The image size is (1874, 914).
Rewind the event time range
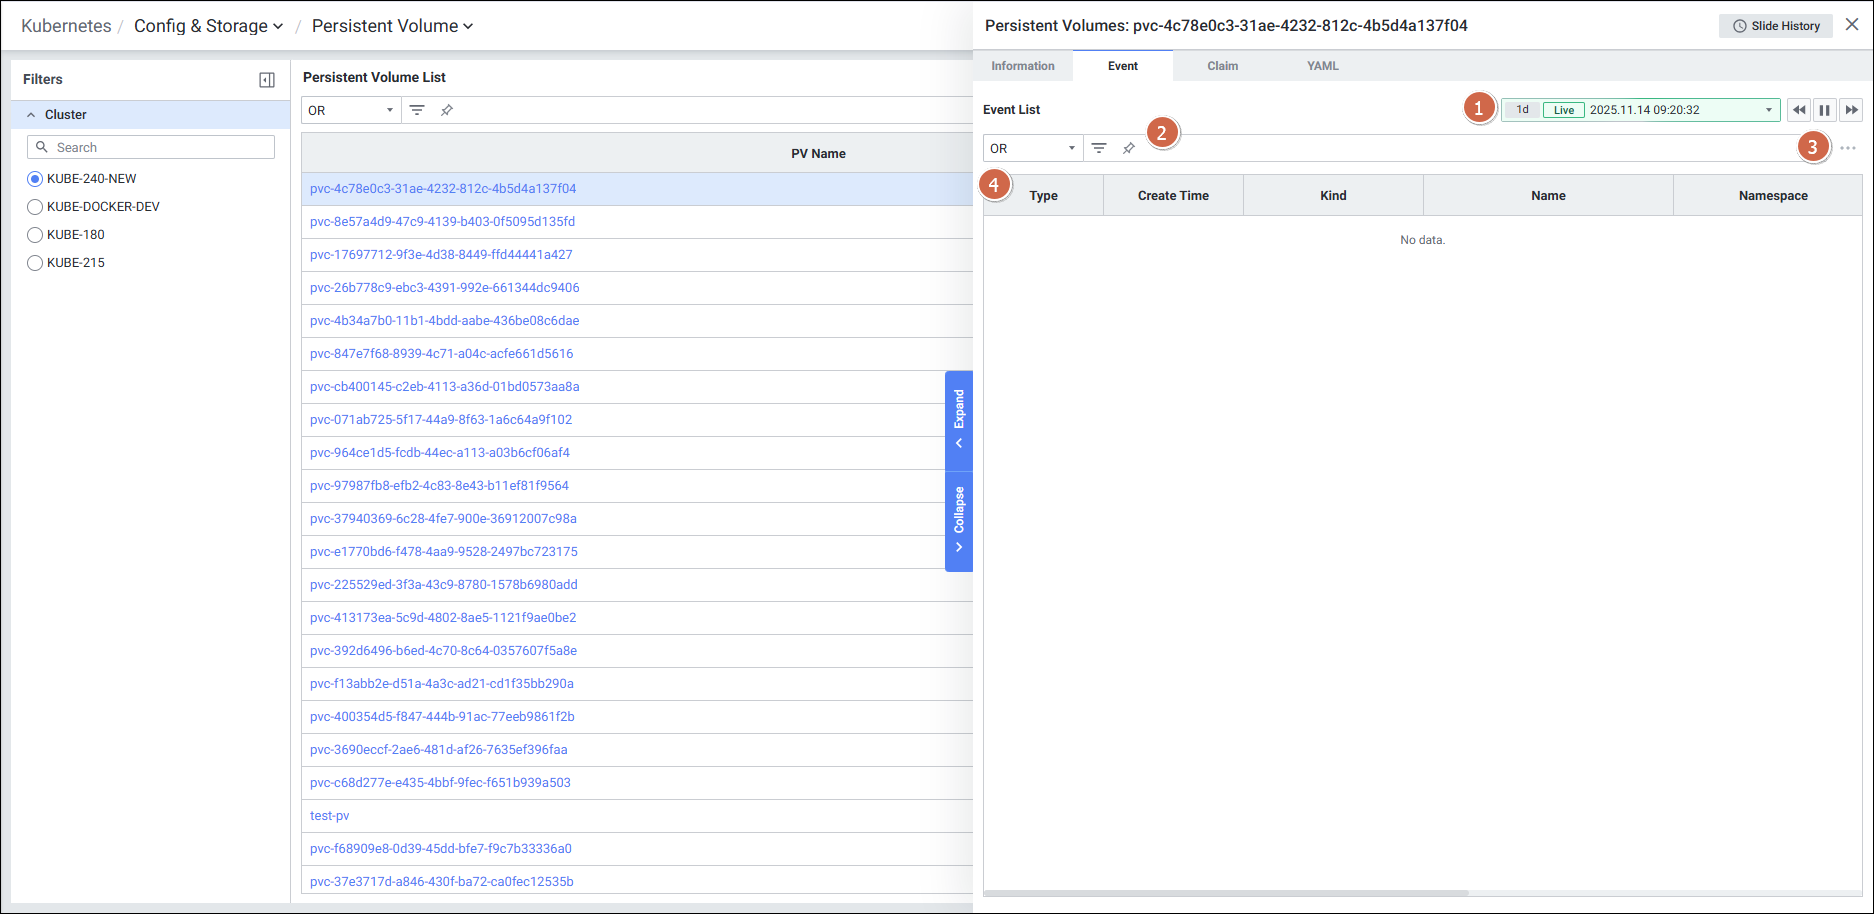point(1799,110)
